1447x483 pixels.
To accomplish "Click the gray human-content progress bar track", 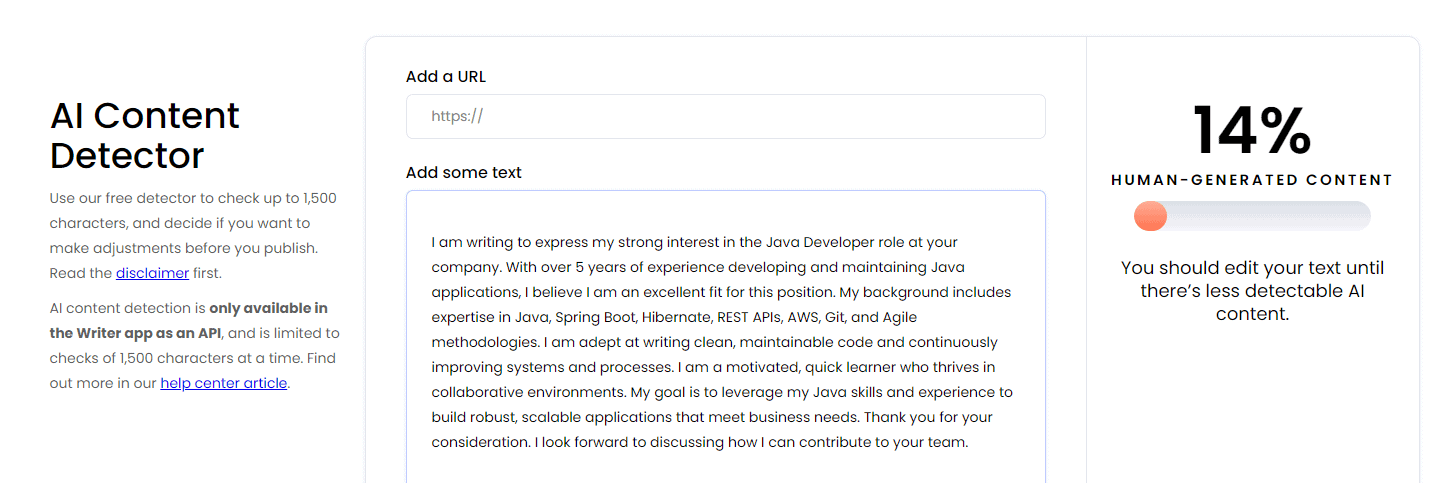I will (1252, 216).
